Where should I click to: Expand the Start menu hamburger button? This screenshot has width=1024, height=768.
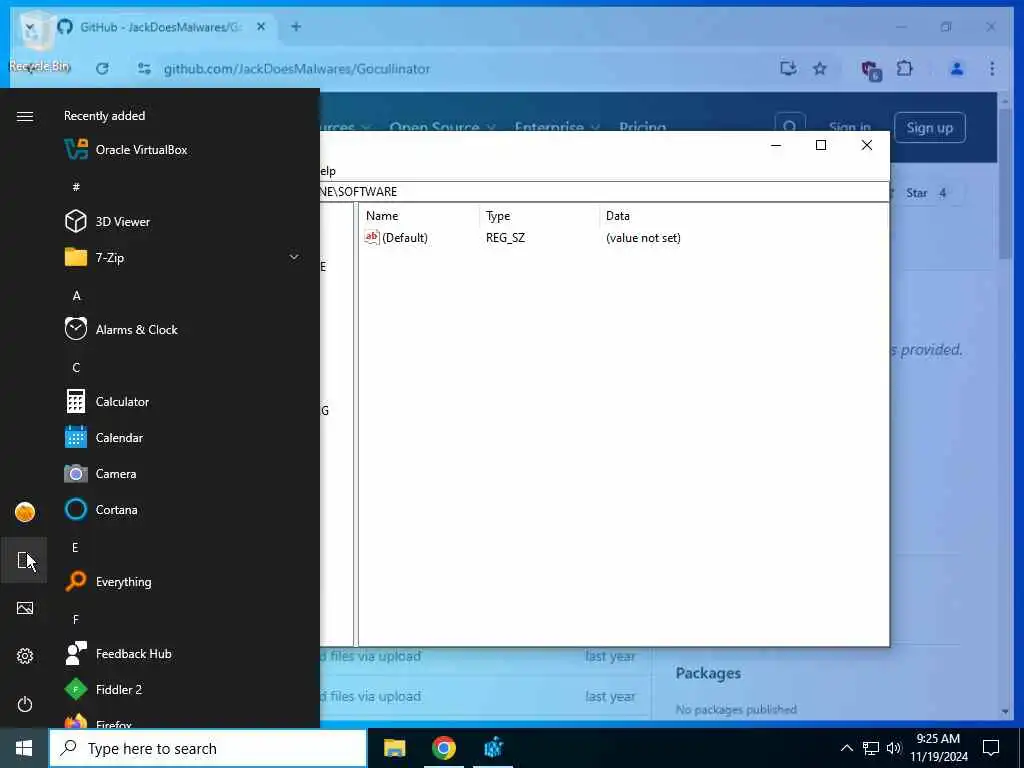tap(25, 116)
